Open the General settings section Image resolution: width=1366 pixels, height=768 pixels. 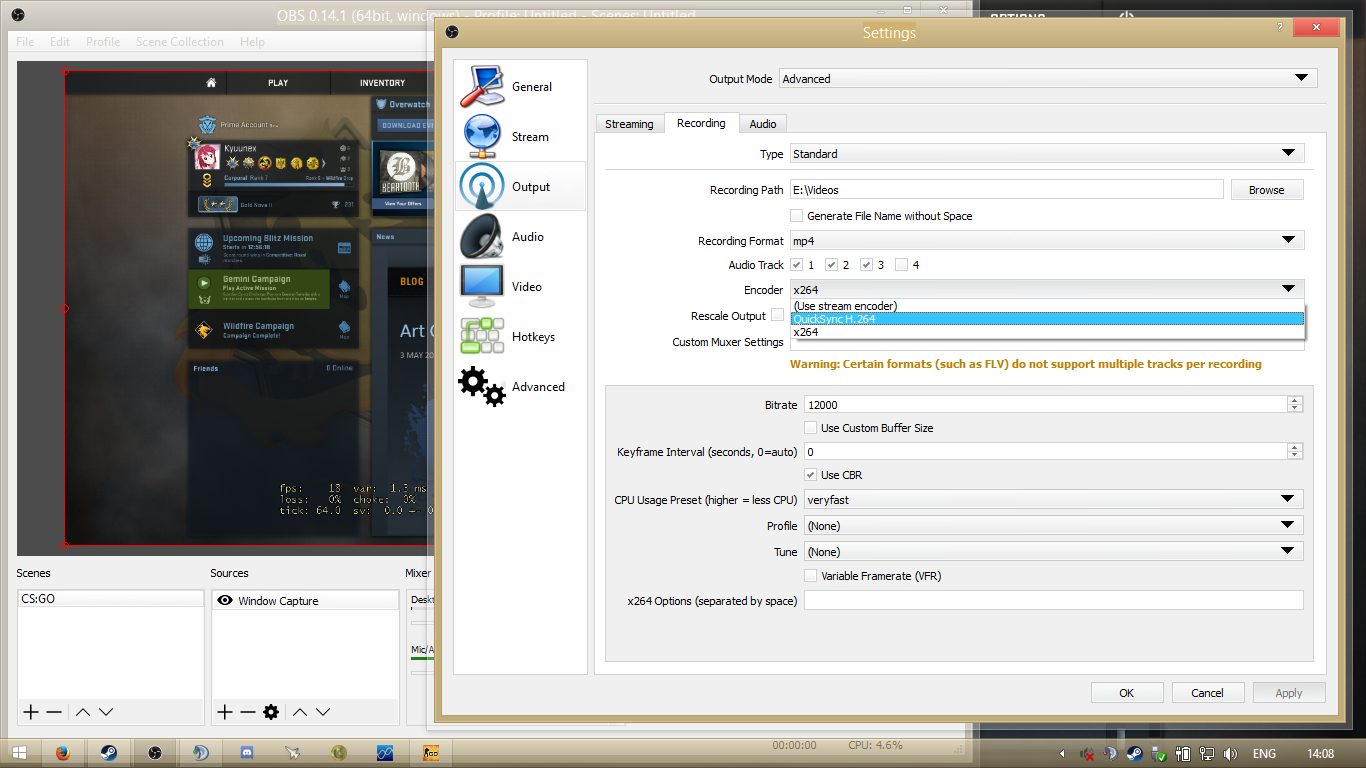[x=520, y=86]
